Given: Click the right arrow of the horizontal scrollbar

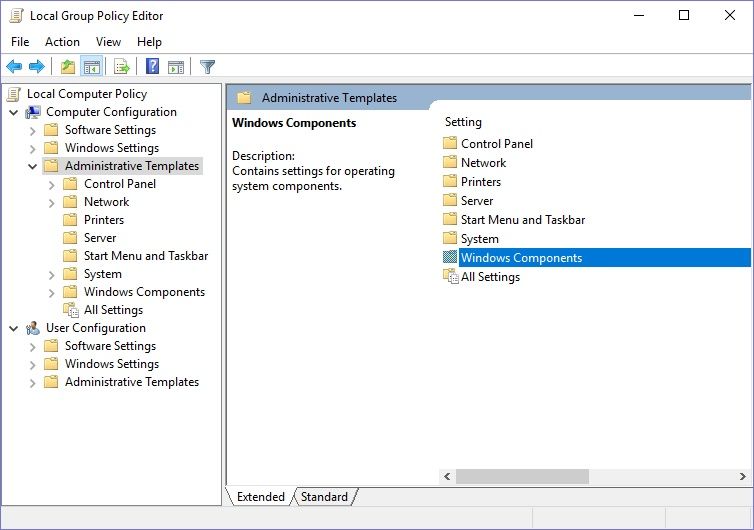Looking at the screenshot, I should click(x=742, y=476).
